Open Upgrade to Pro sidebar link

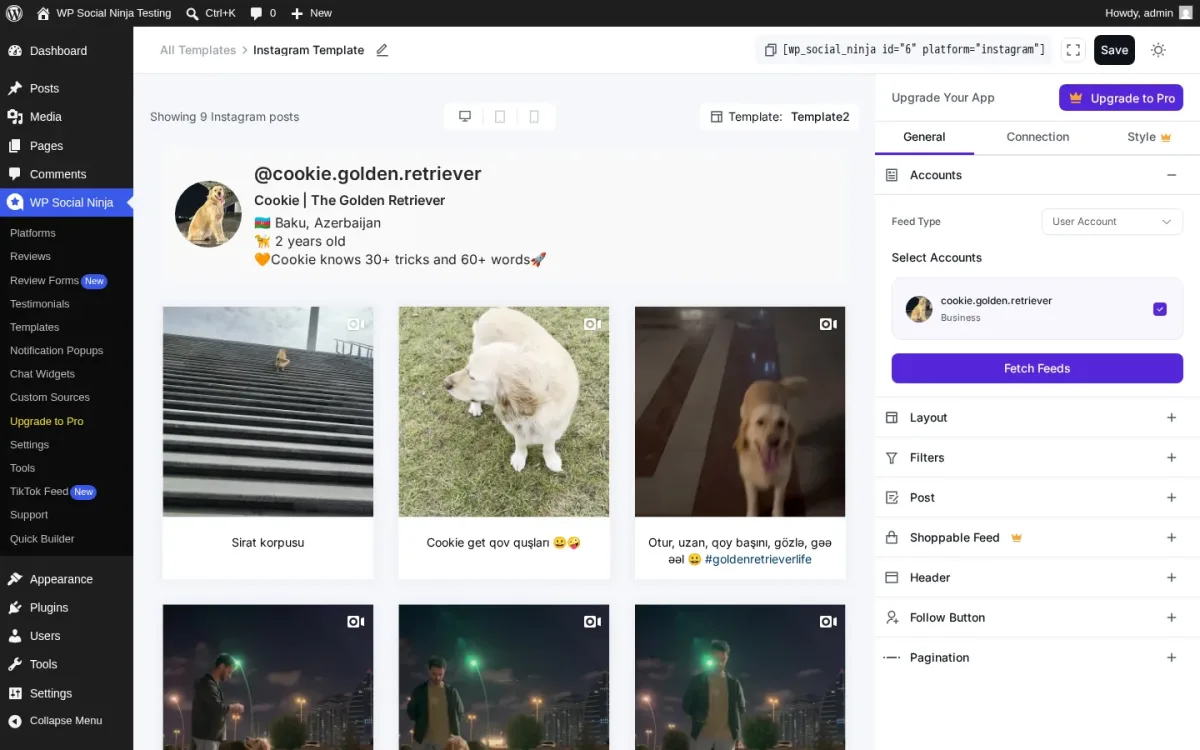[47, 421]
